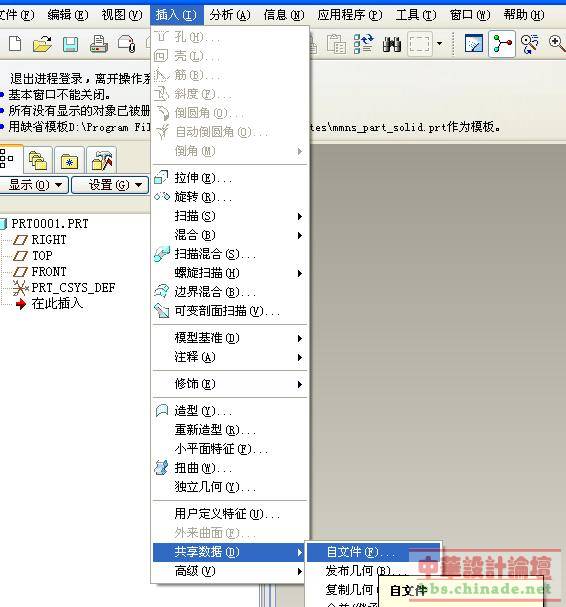Print using the printer toolbar icon
The height and width of the screenshot is (607, 566).
98,44
